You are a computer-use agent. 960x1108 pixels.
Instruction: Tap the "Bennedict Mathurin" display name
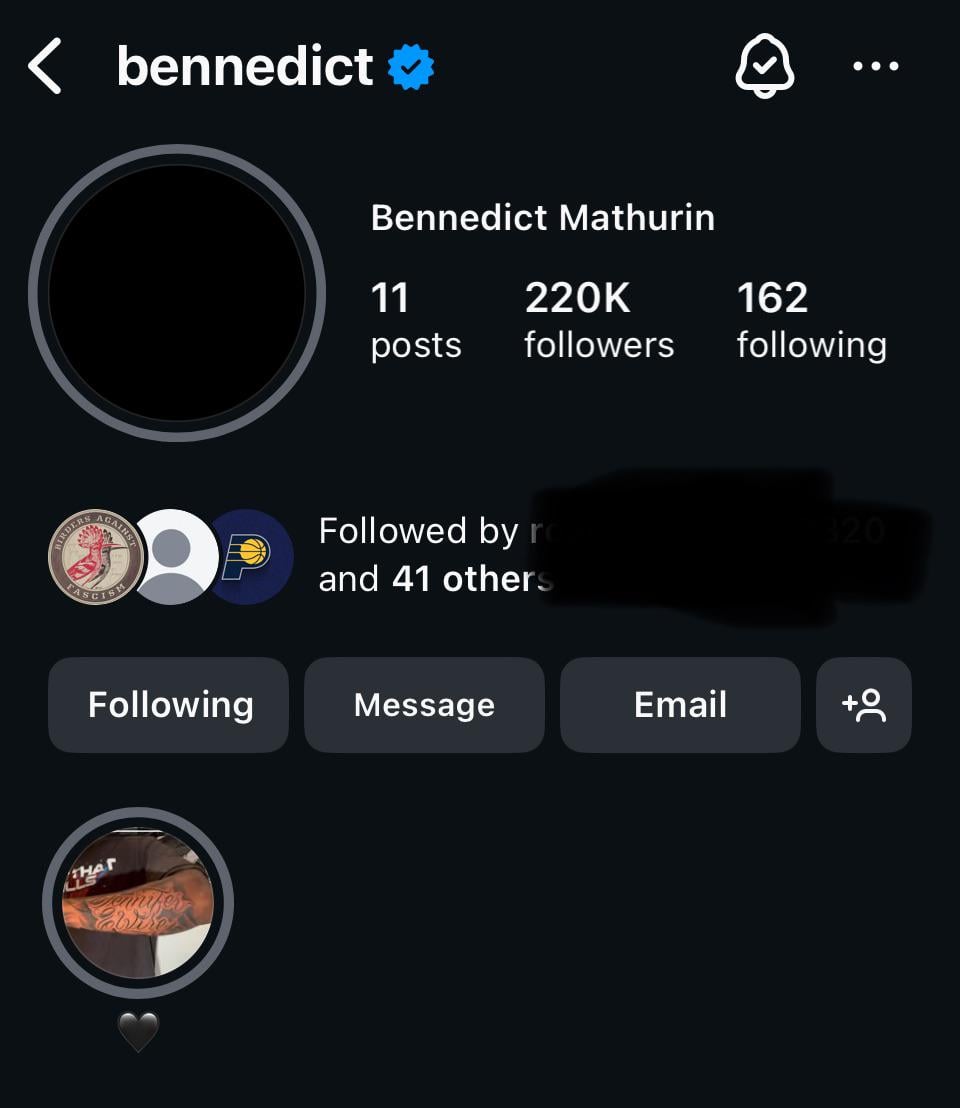(543, 217)
